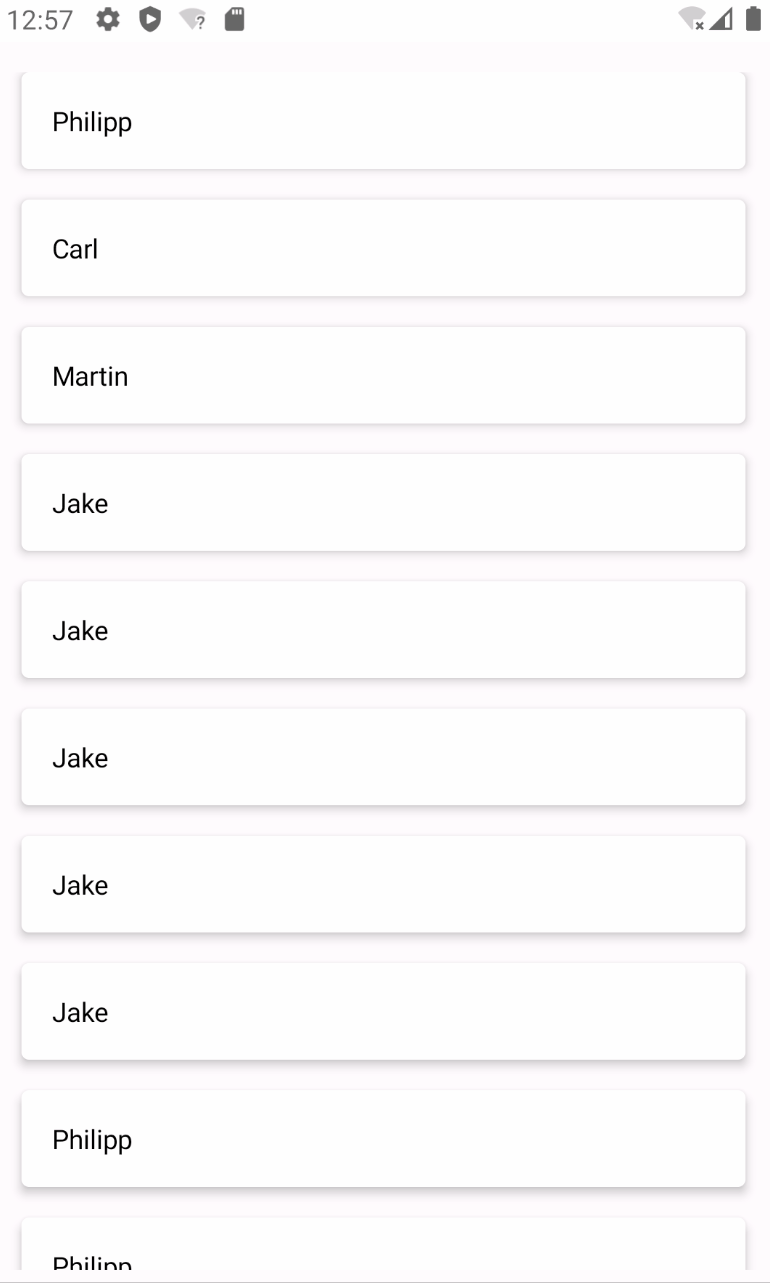Image resolution: width=770 pixels, height=1283 pixels.
Task: Click the "Martin" name text
Action: (90, 376)
